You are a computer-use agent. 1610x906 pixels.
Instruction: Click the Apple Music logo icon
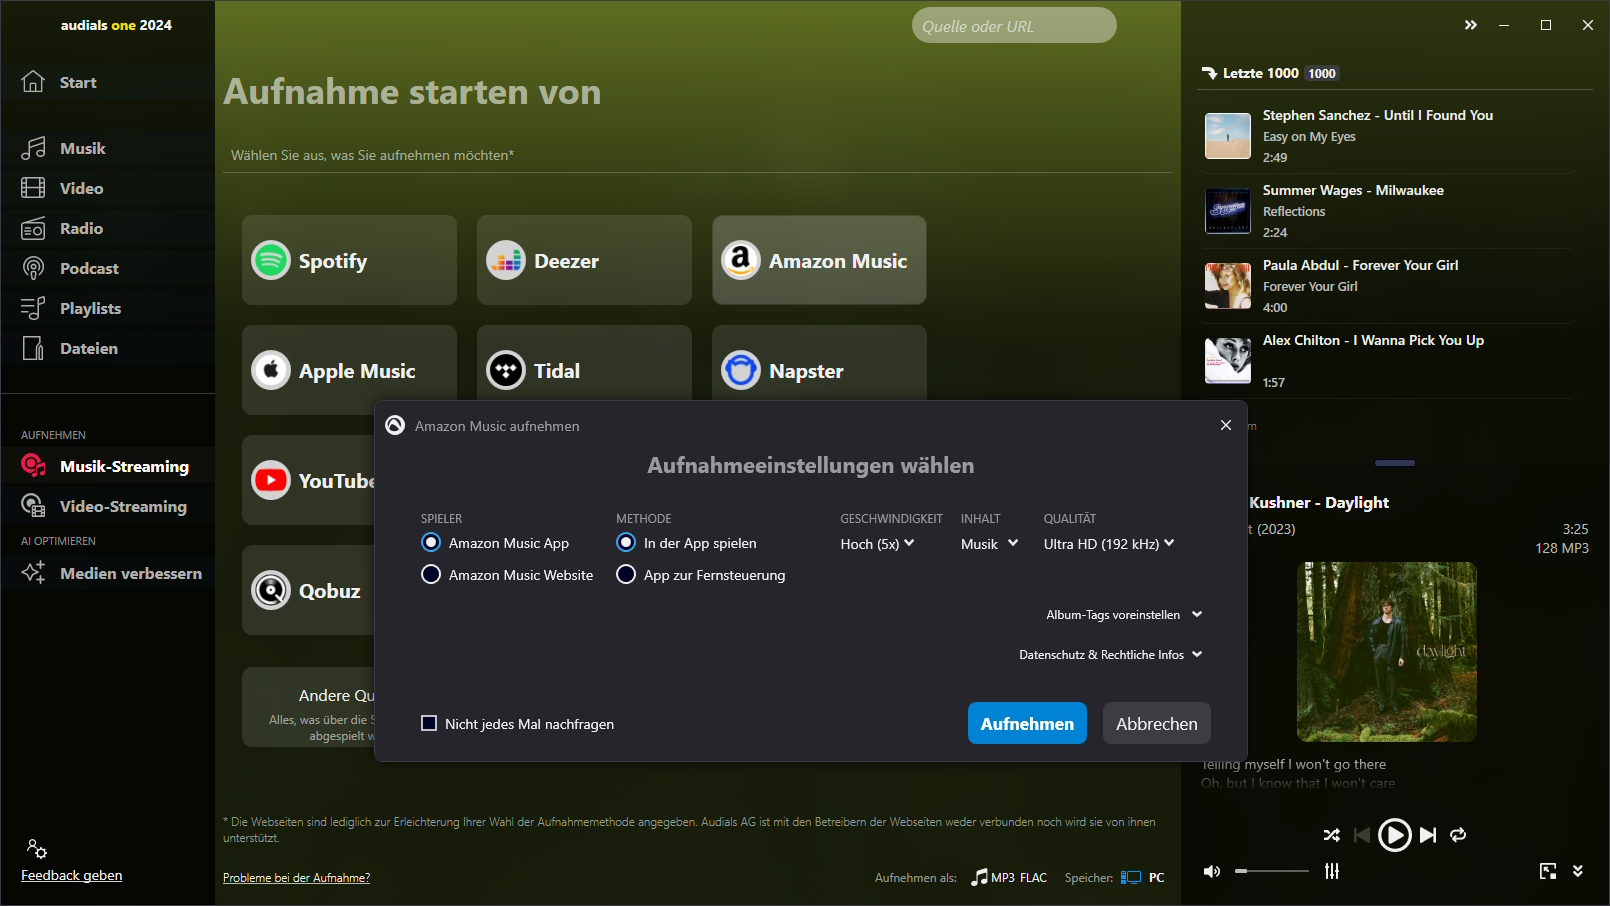[271, 371]
